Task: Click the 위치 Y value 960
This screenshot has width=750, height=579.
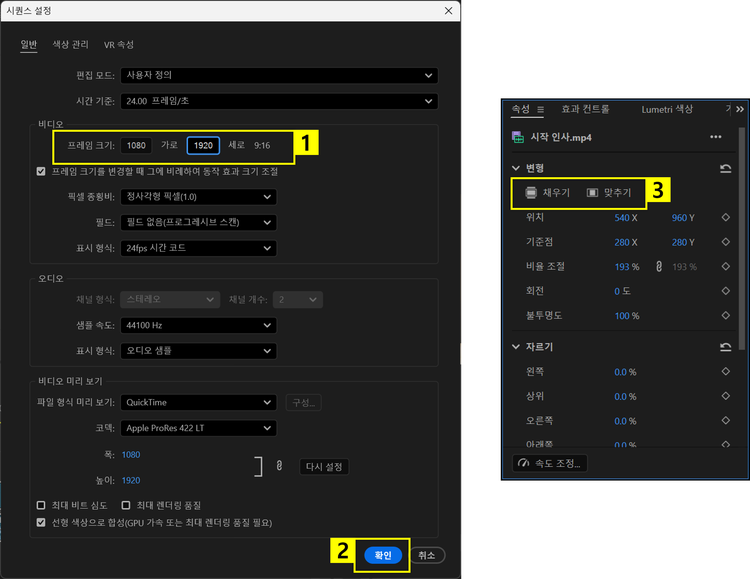Action: 679,218
